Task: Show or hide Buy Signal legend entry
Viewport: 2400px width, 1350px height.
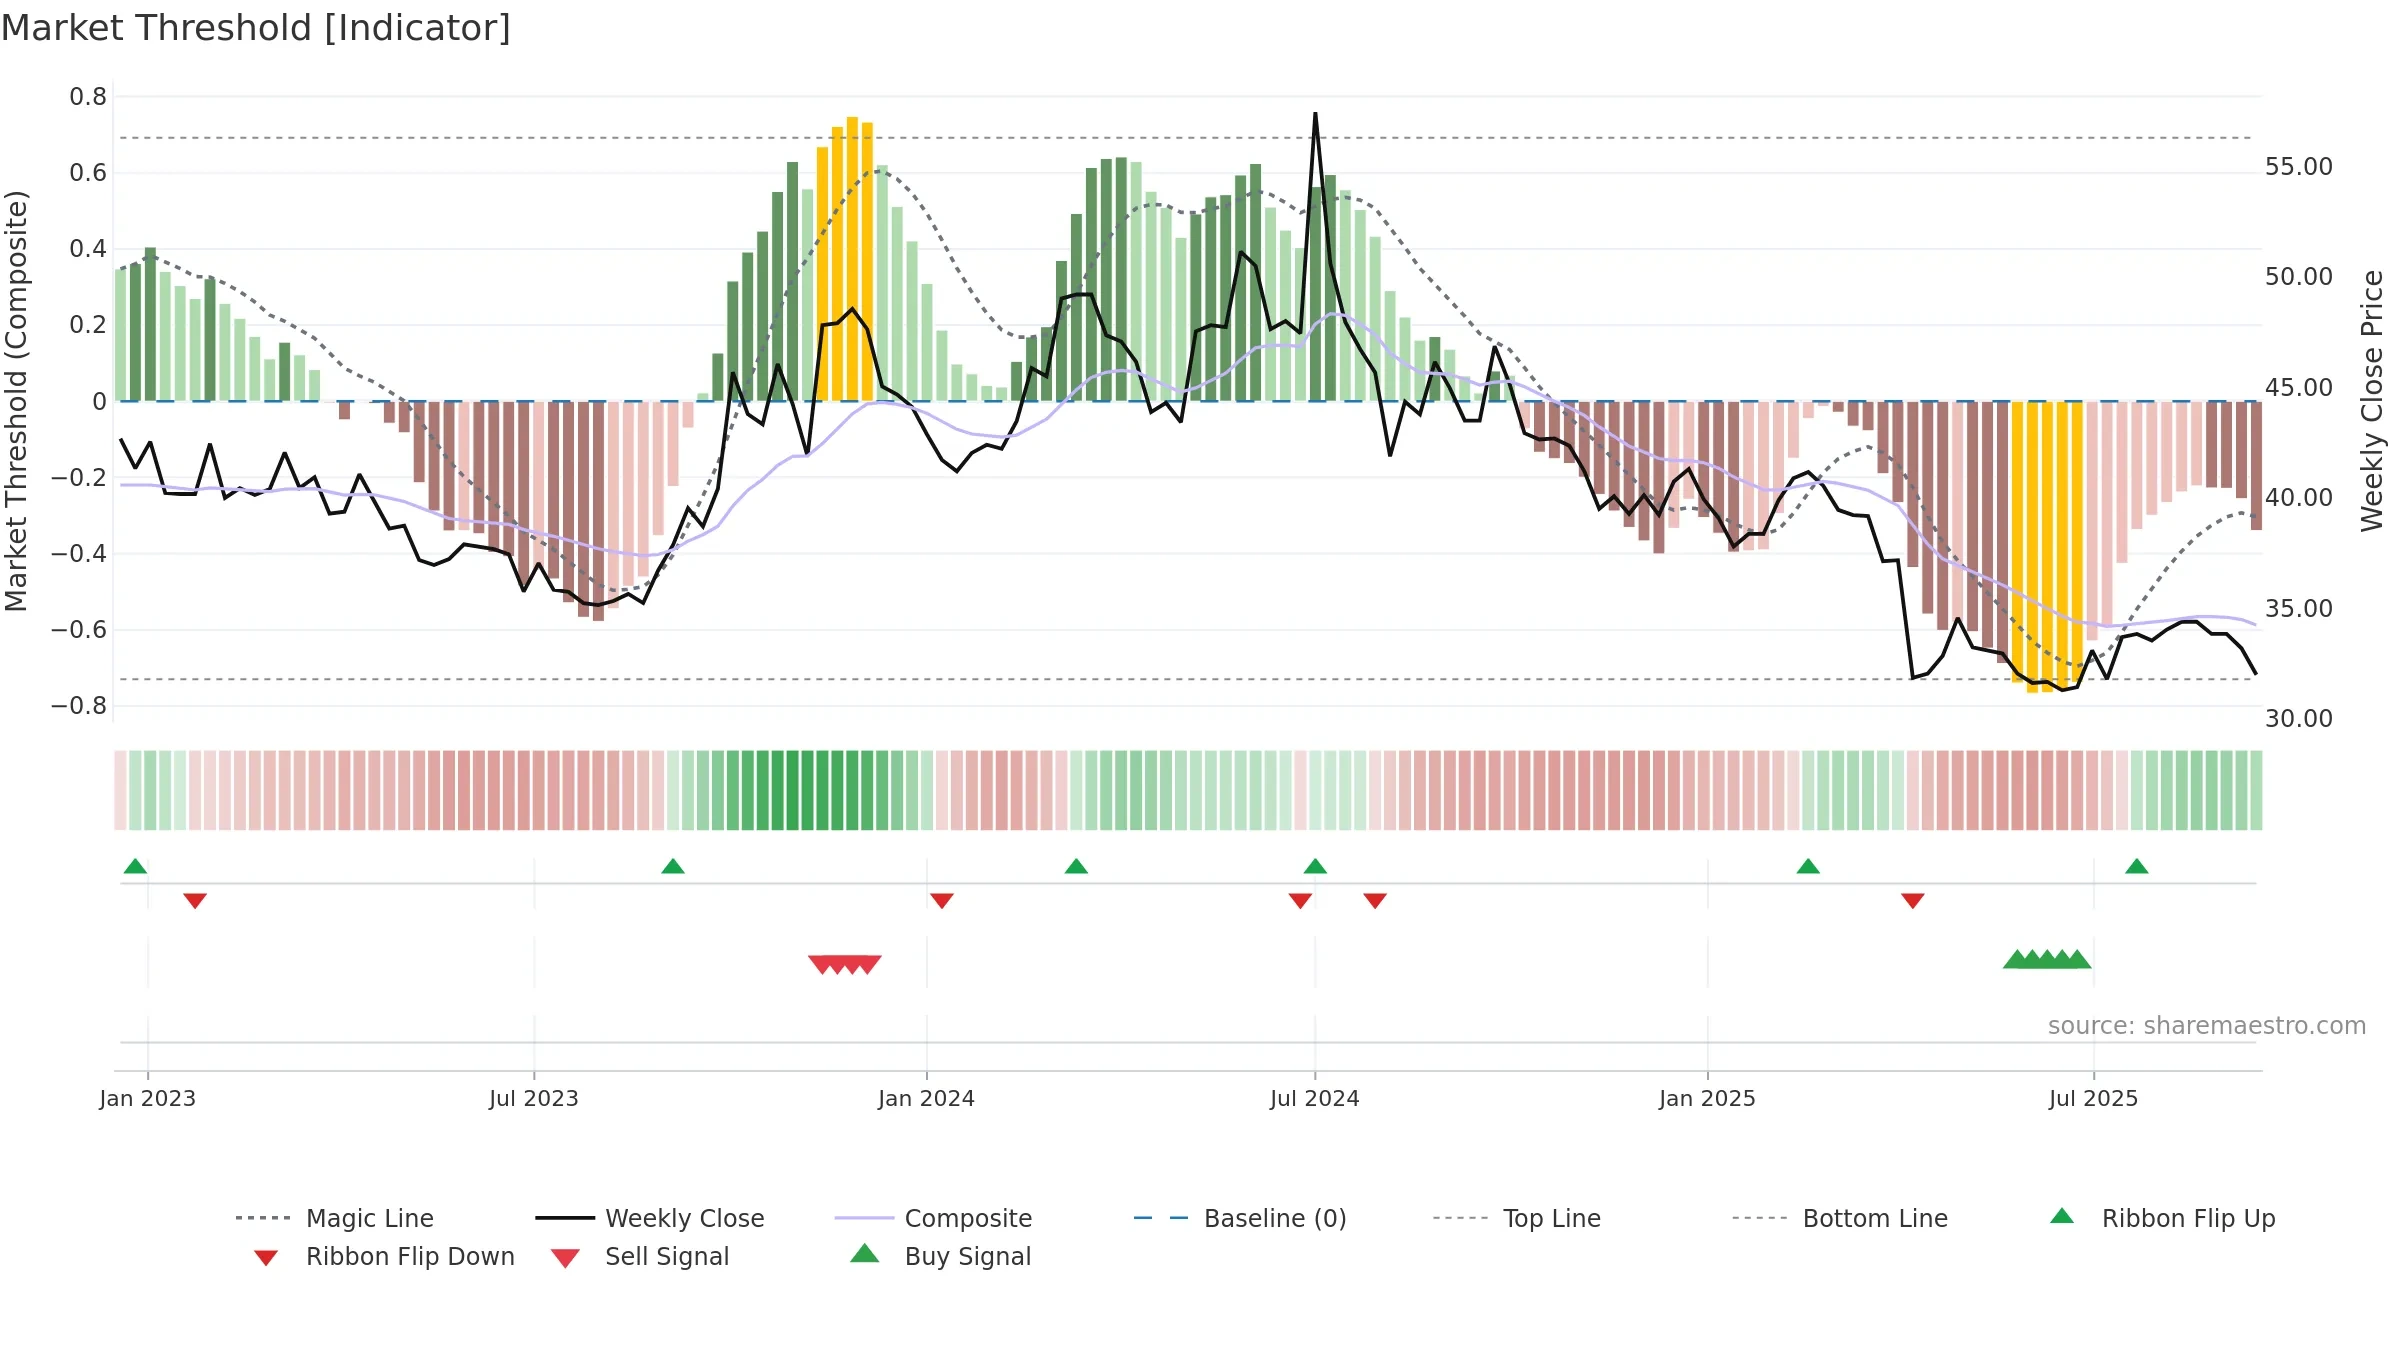Action: click(x=940, y=1256)
